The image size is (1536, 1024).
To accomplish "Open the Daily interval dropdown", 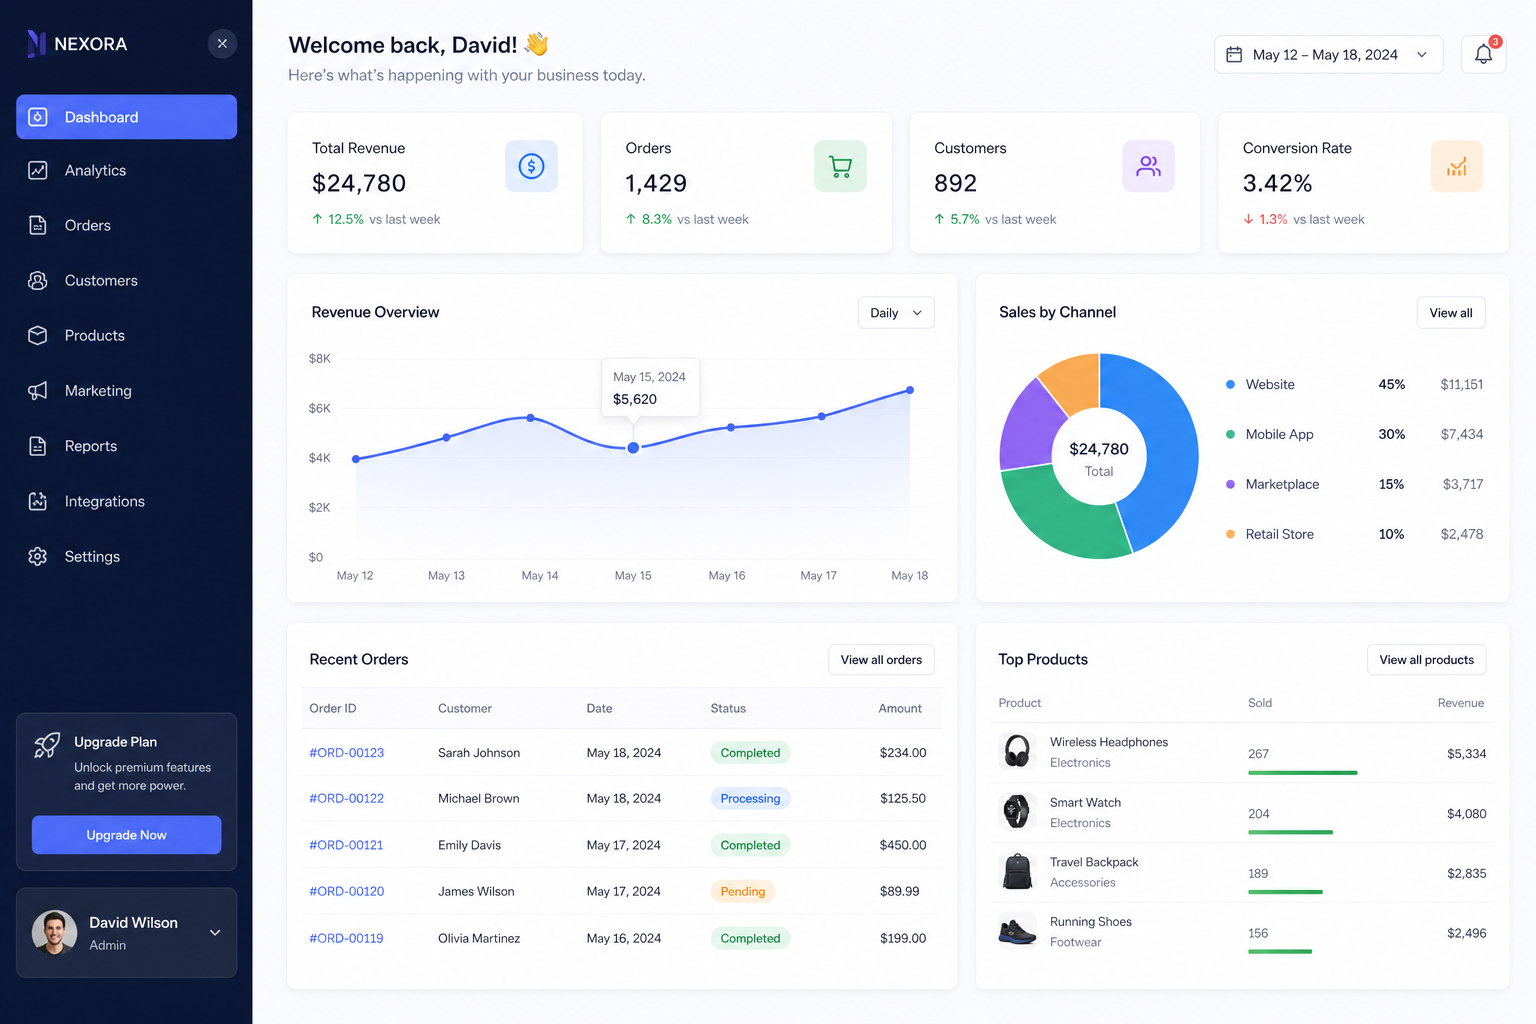I will point(896,313).
